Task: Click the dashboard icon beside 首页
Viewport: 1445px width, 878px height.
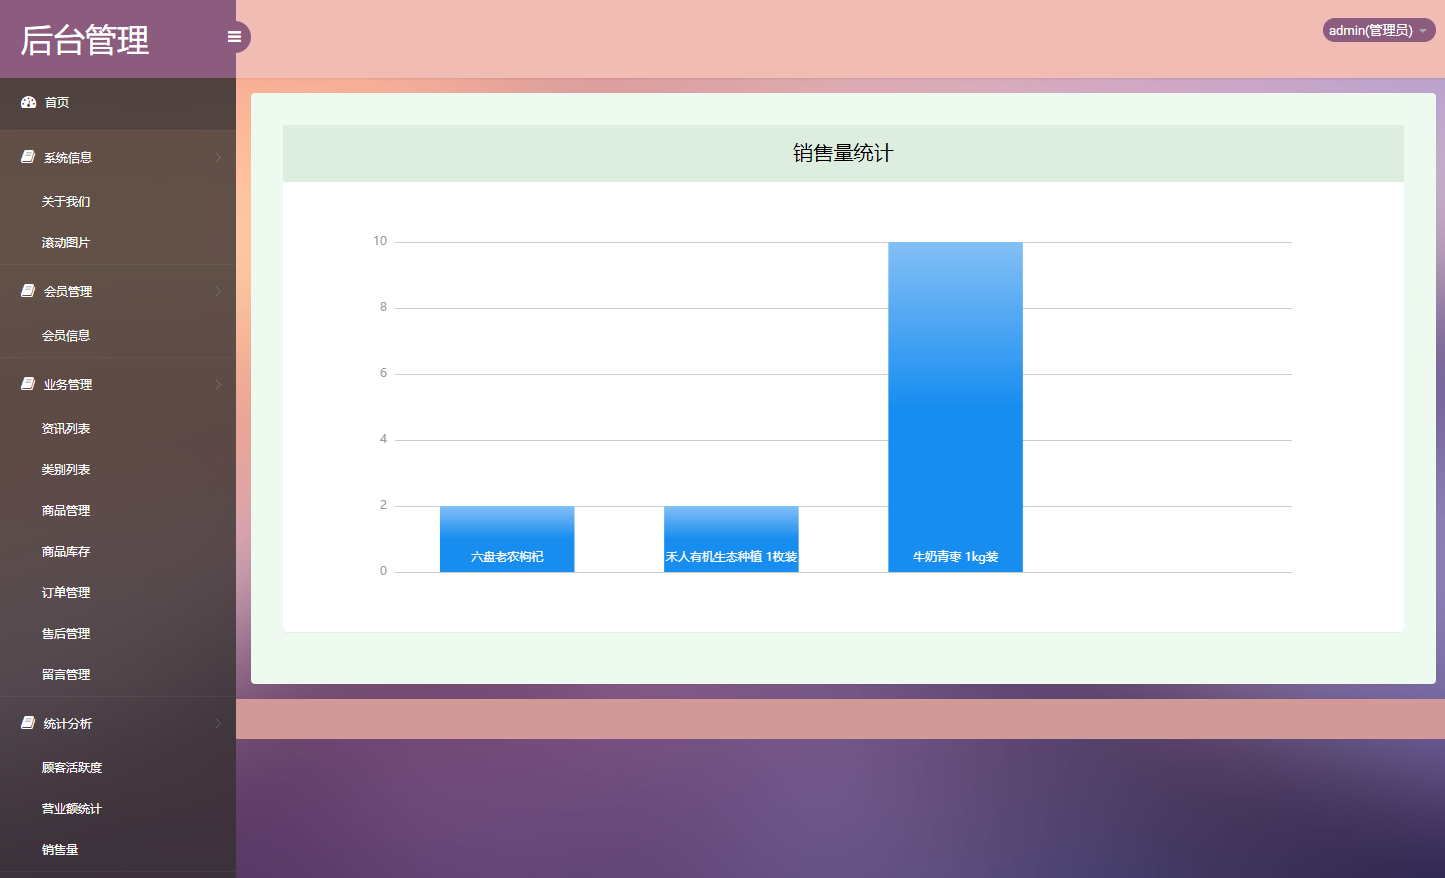Action: click(28, 102)
